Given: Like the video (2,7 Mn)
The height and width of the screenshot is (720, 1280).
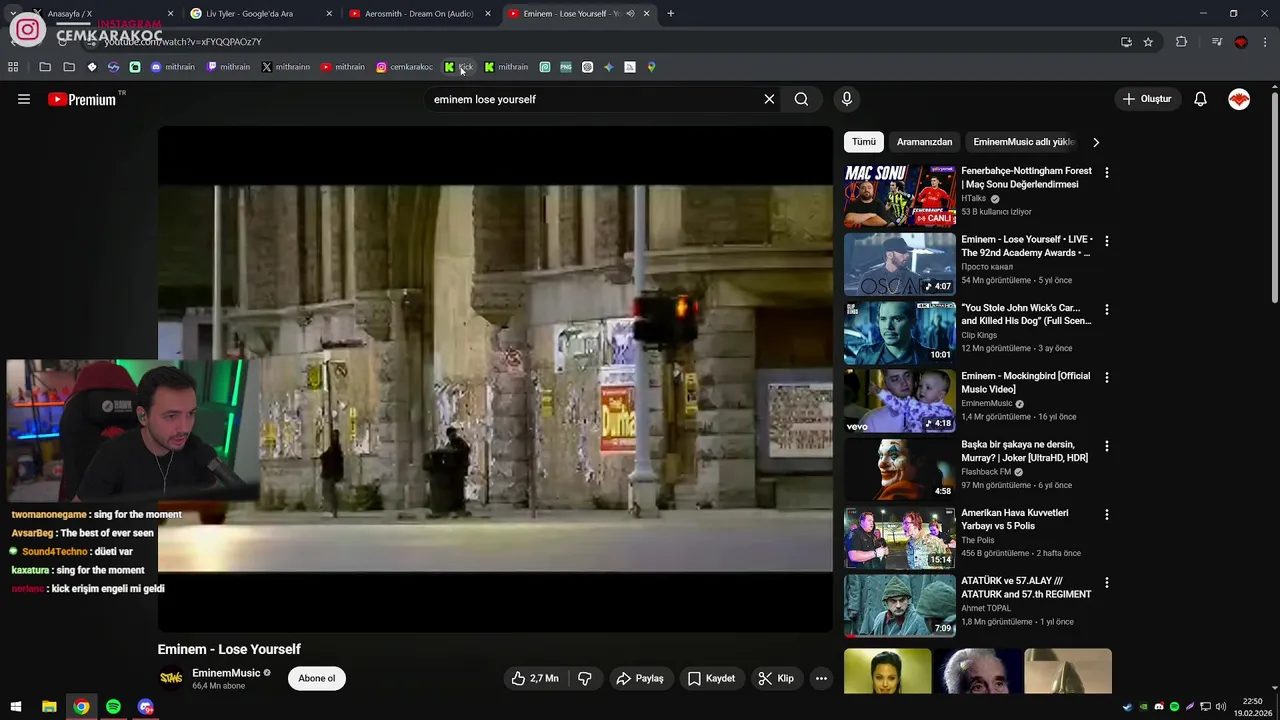Looking at the screenshot, I should (x=535, y=678).
